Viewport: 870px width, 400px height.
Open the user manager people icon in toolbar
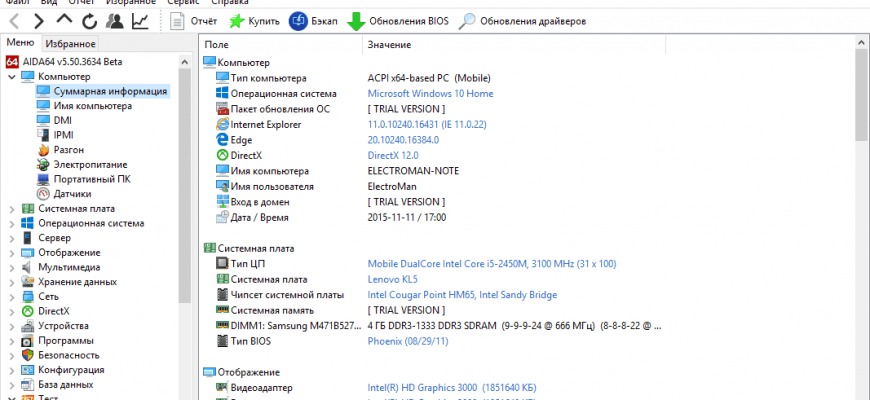(114, 21)
